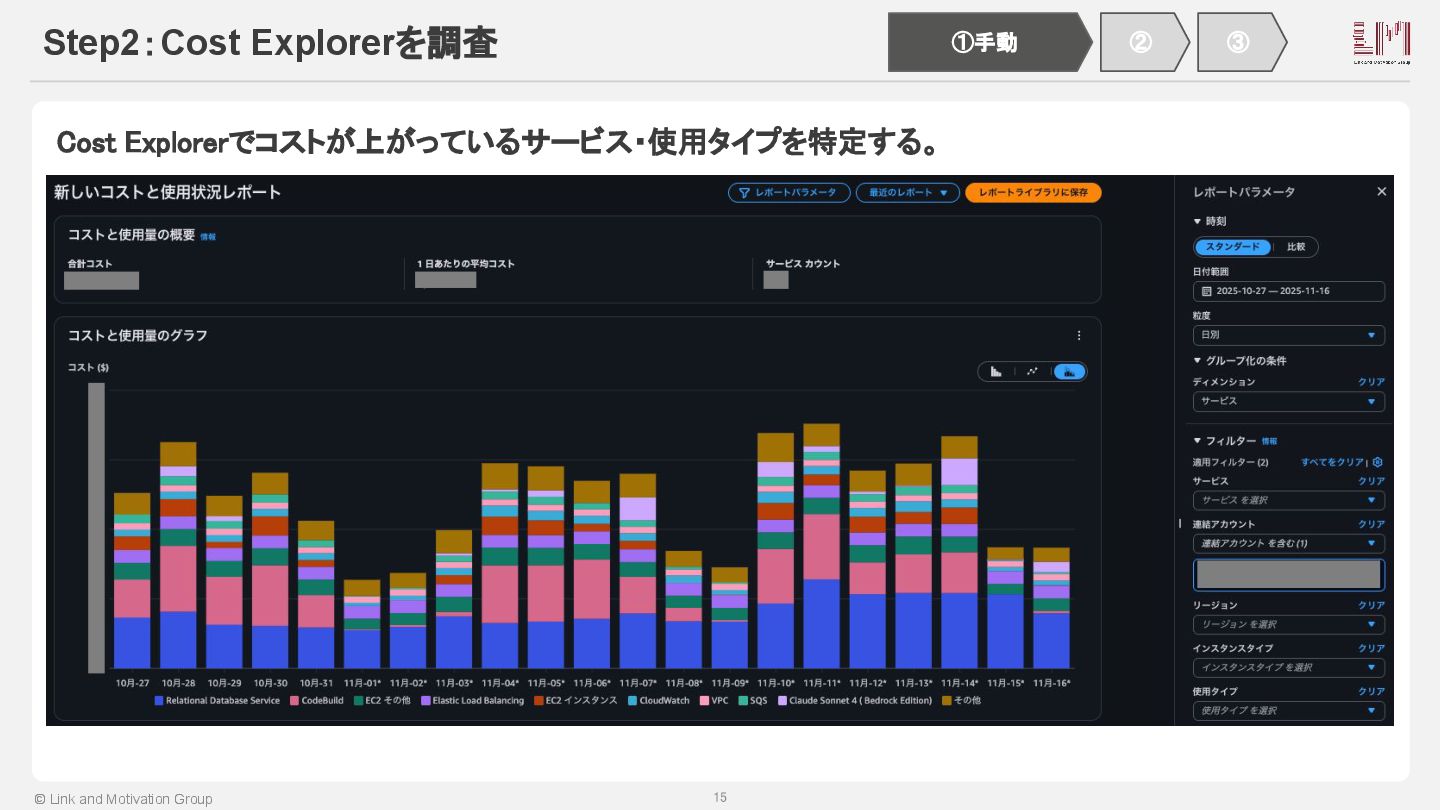Click レポートライブラリに保存 button
This screenshot has height=810, width=1440.
coord(1033,193)
